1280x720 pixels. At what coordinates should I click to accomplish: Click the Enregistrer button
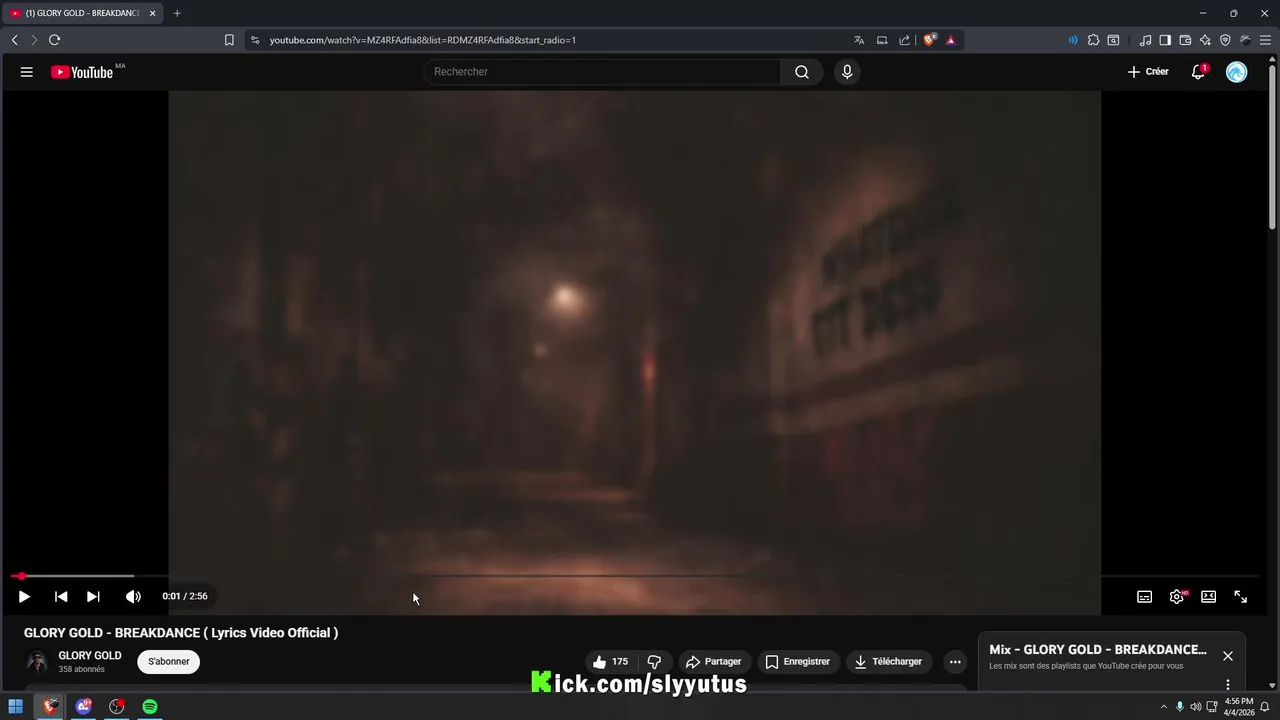tap(797, 662)
